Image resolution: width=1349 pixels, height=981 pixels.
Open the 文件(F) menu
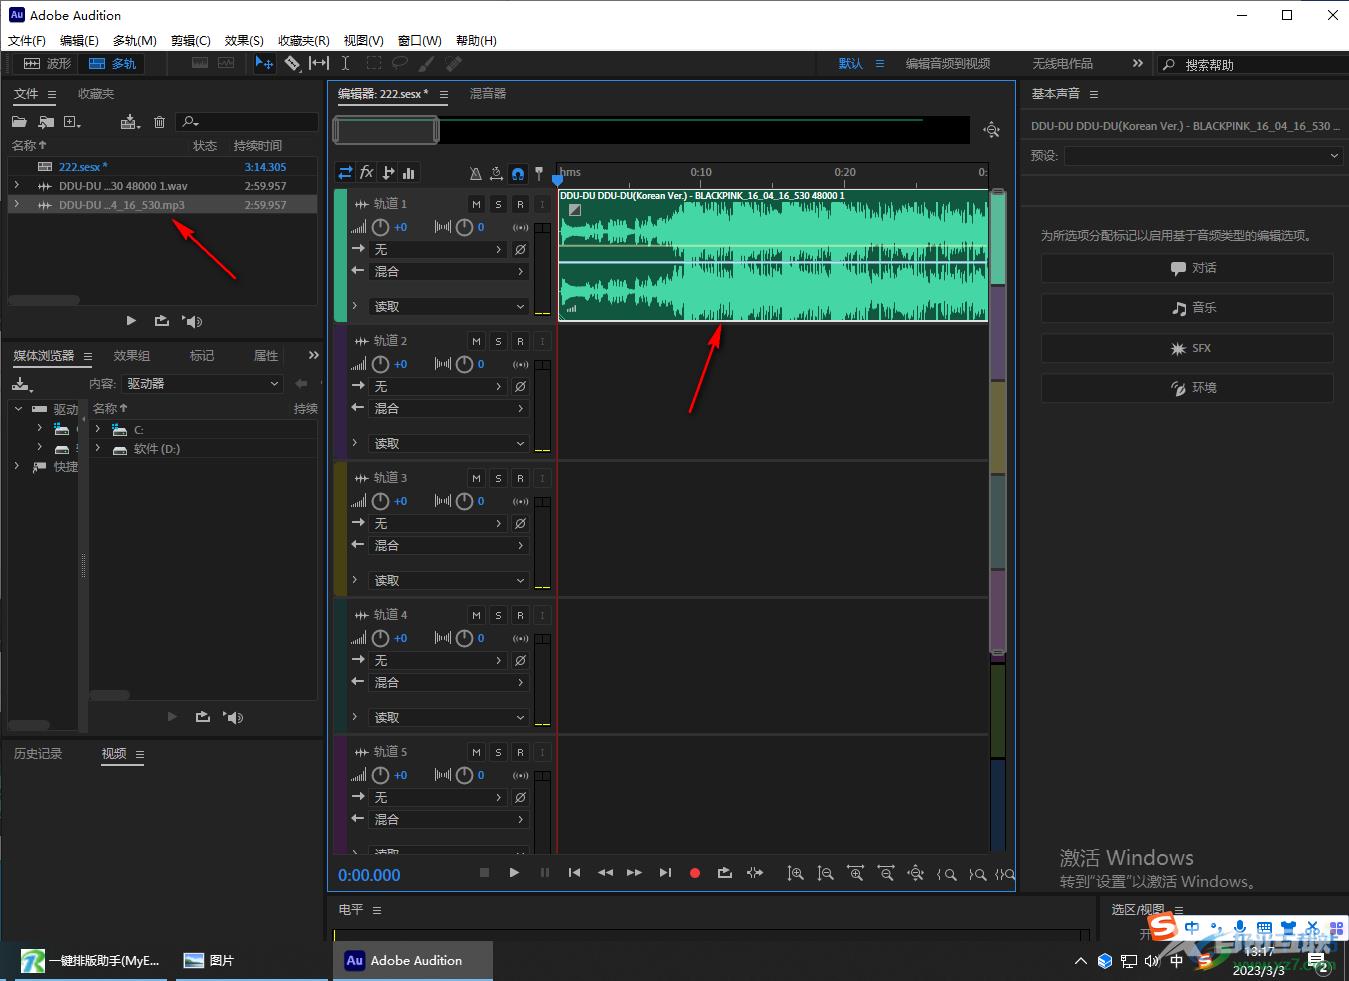pyautogui.click(x=27, y=41)
